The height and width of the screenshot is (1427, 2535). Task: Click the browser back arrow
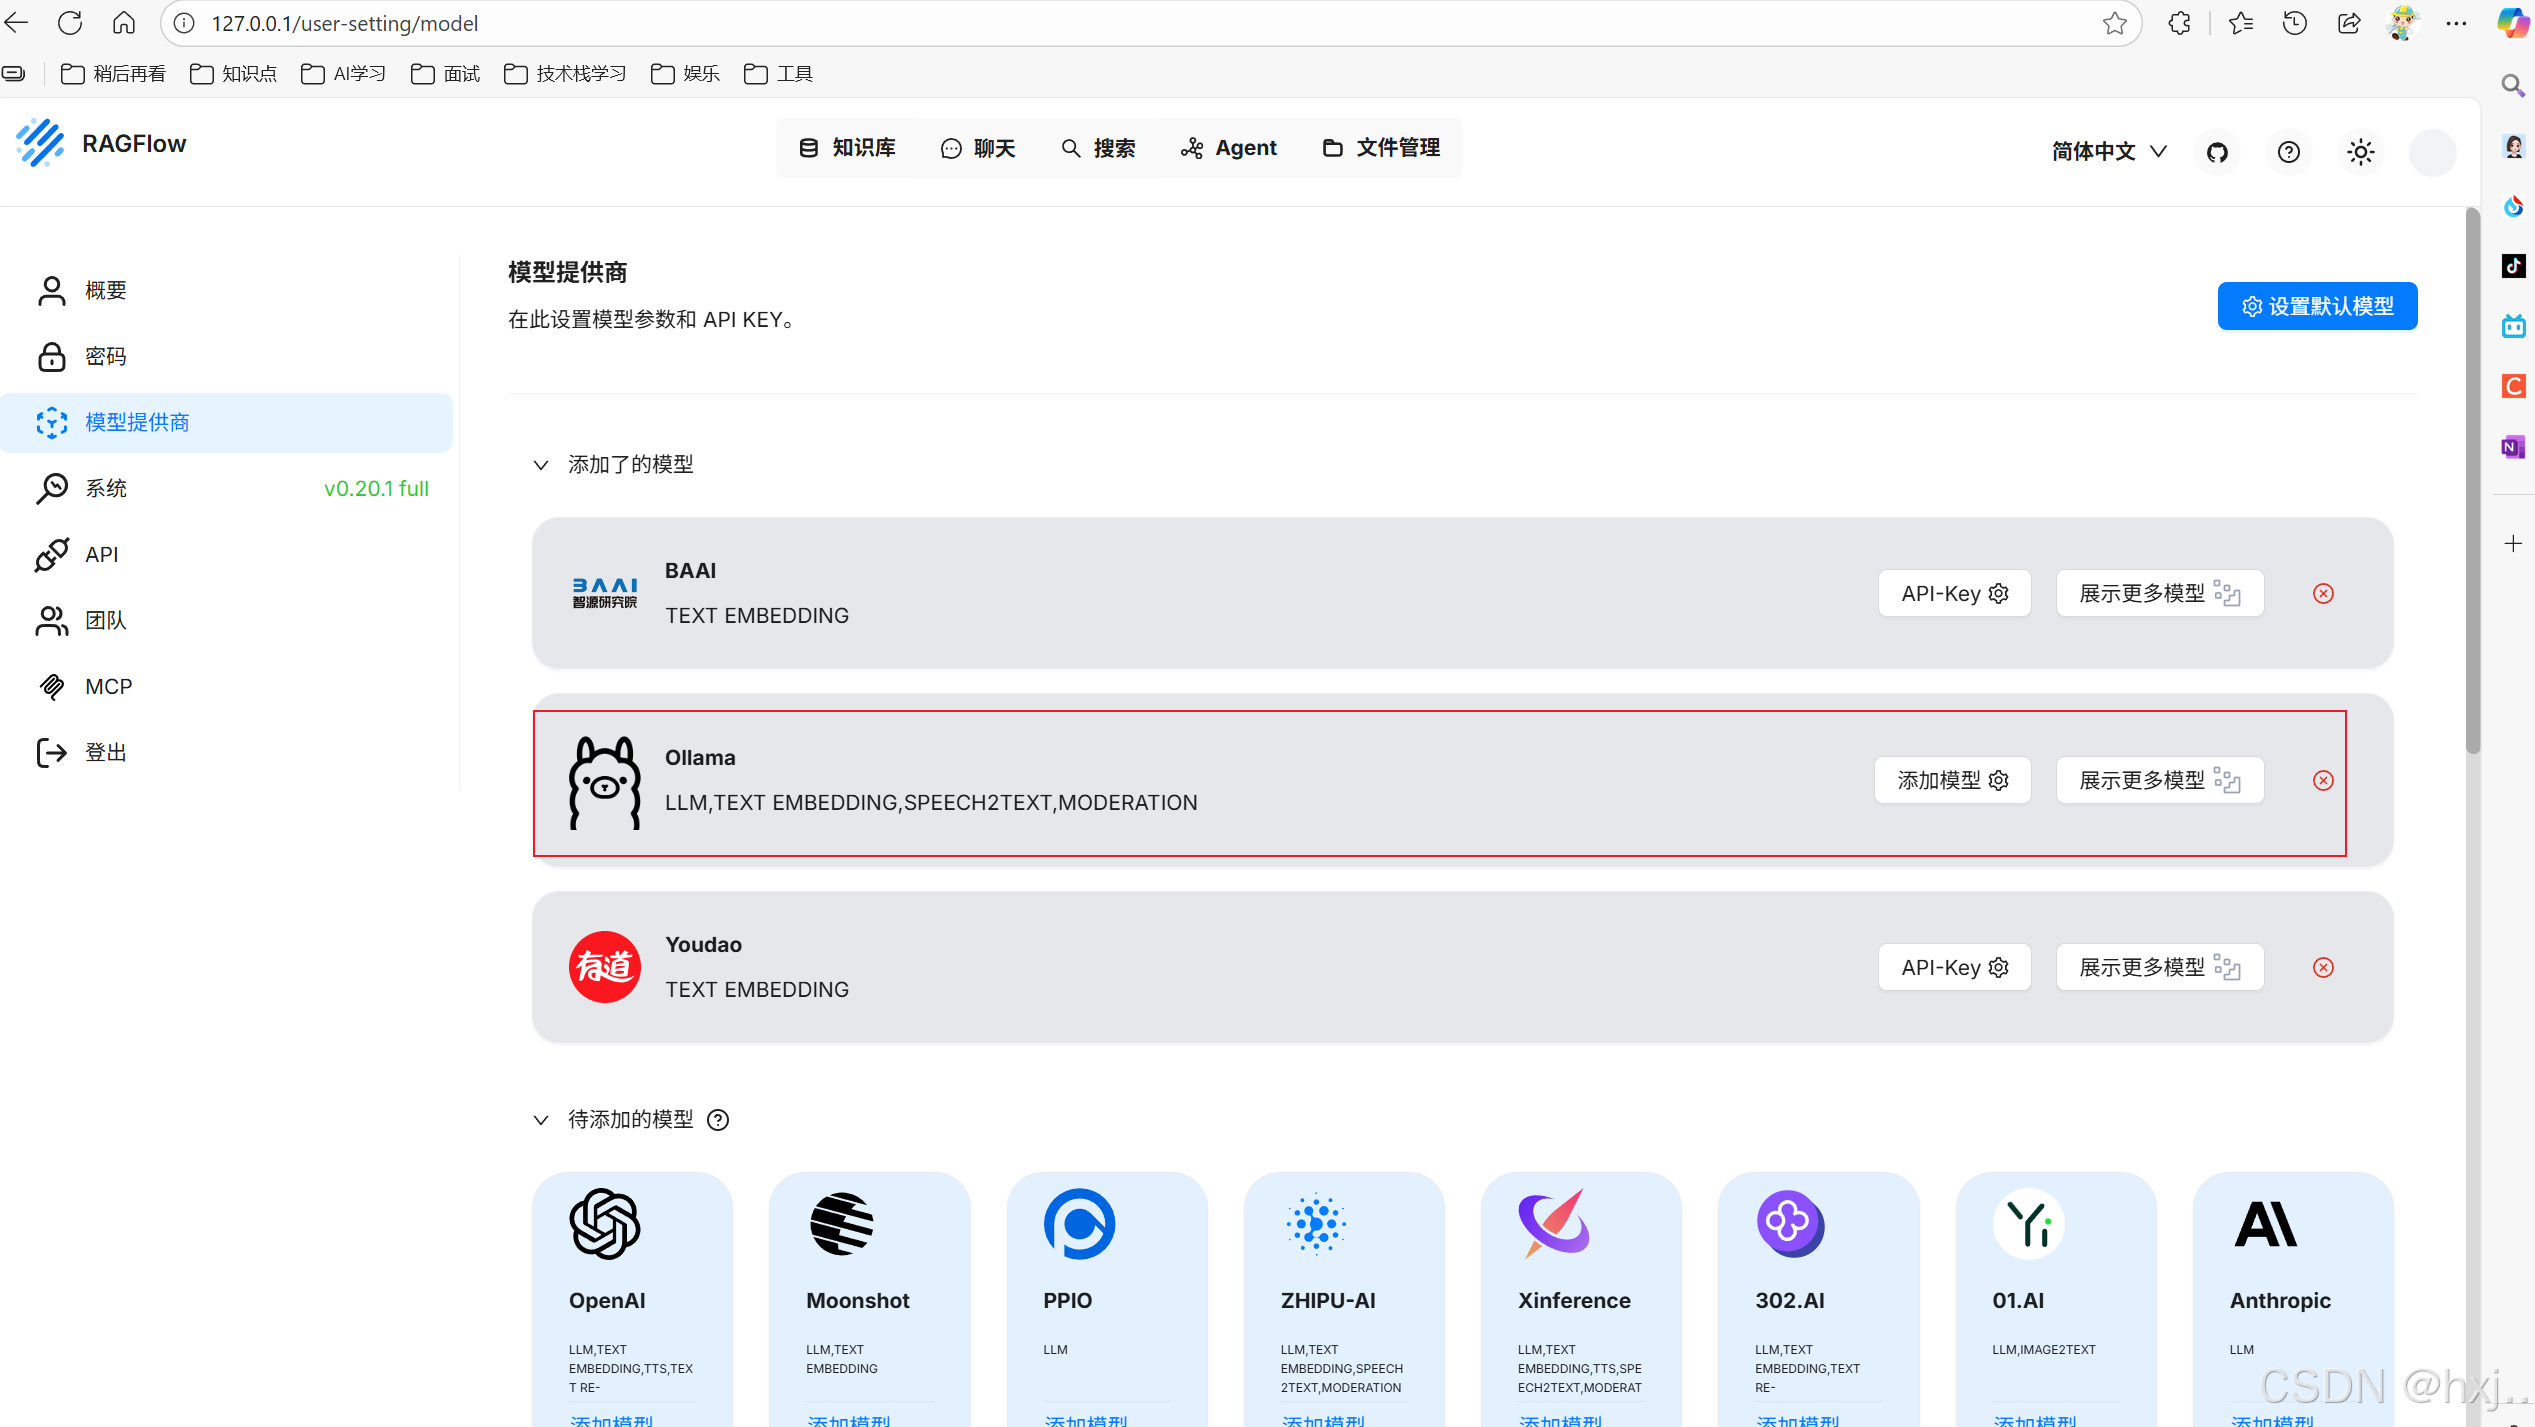(17, 22)
